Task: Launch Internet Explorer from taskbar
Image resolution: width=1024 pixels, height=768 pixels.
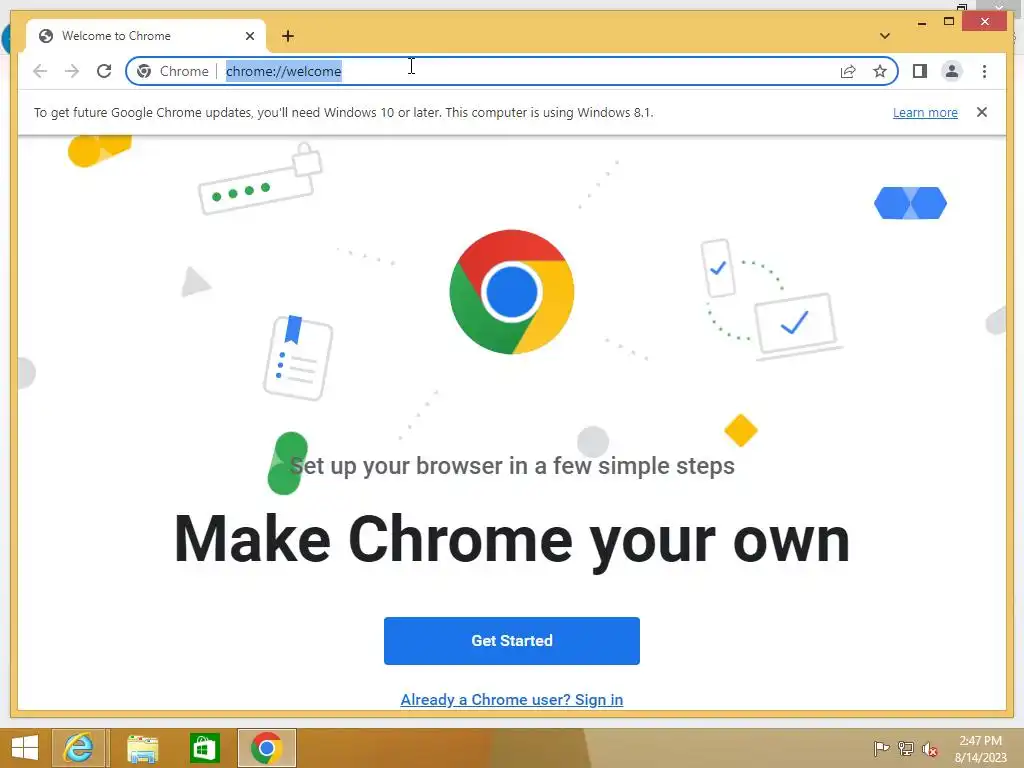Action: point(78,748)
